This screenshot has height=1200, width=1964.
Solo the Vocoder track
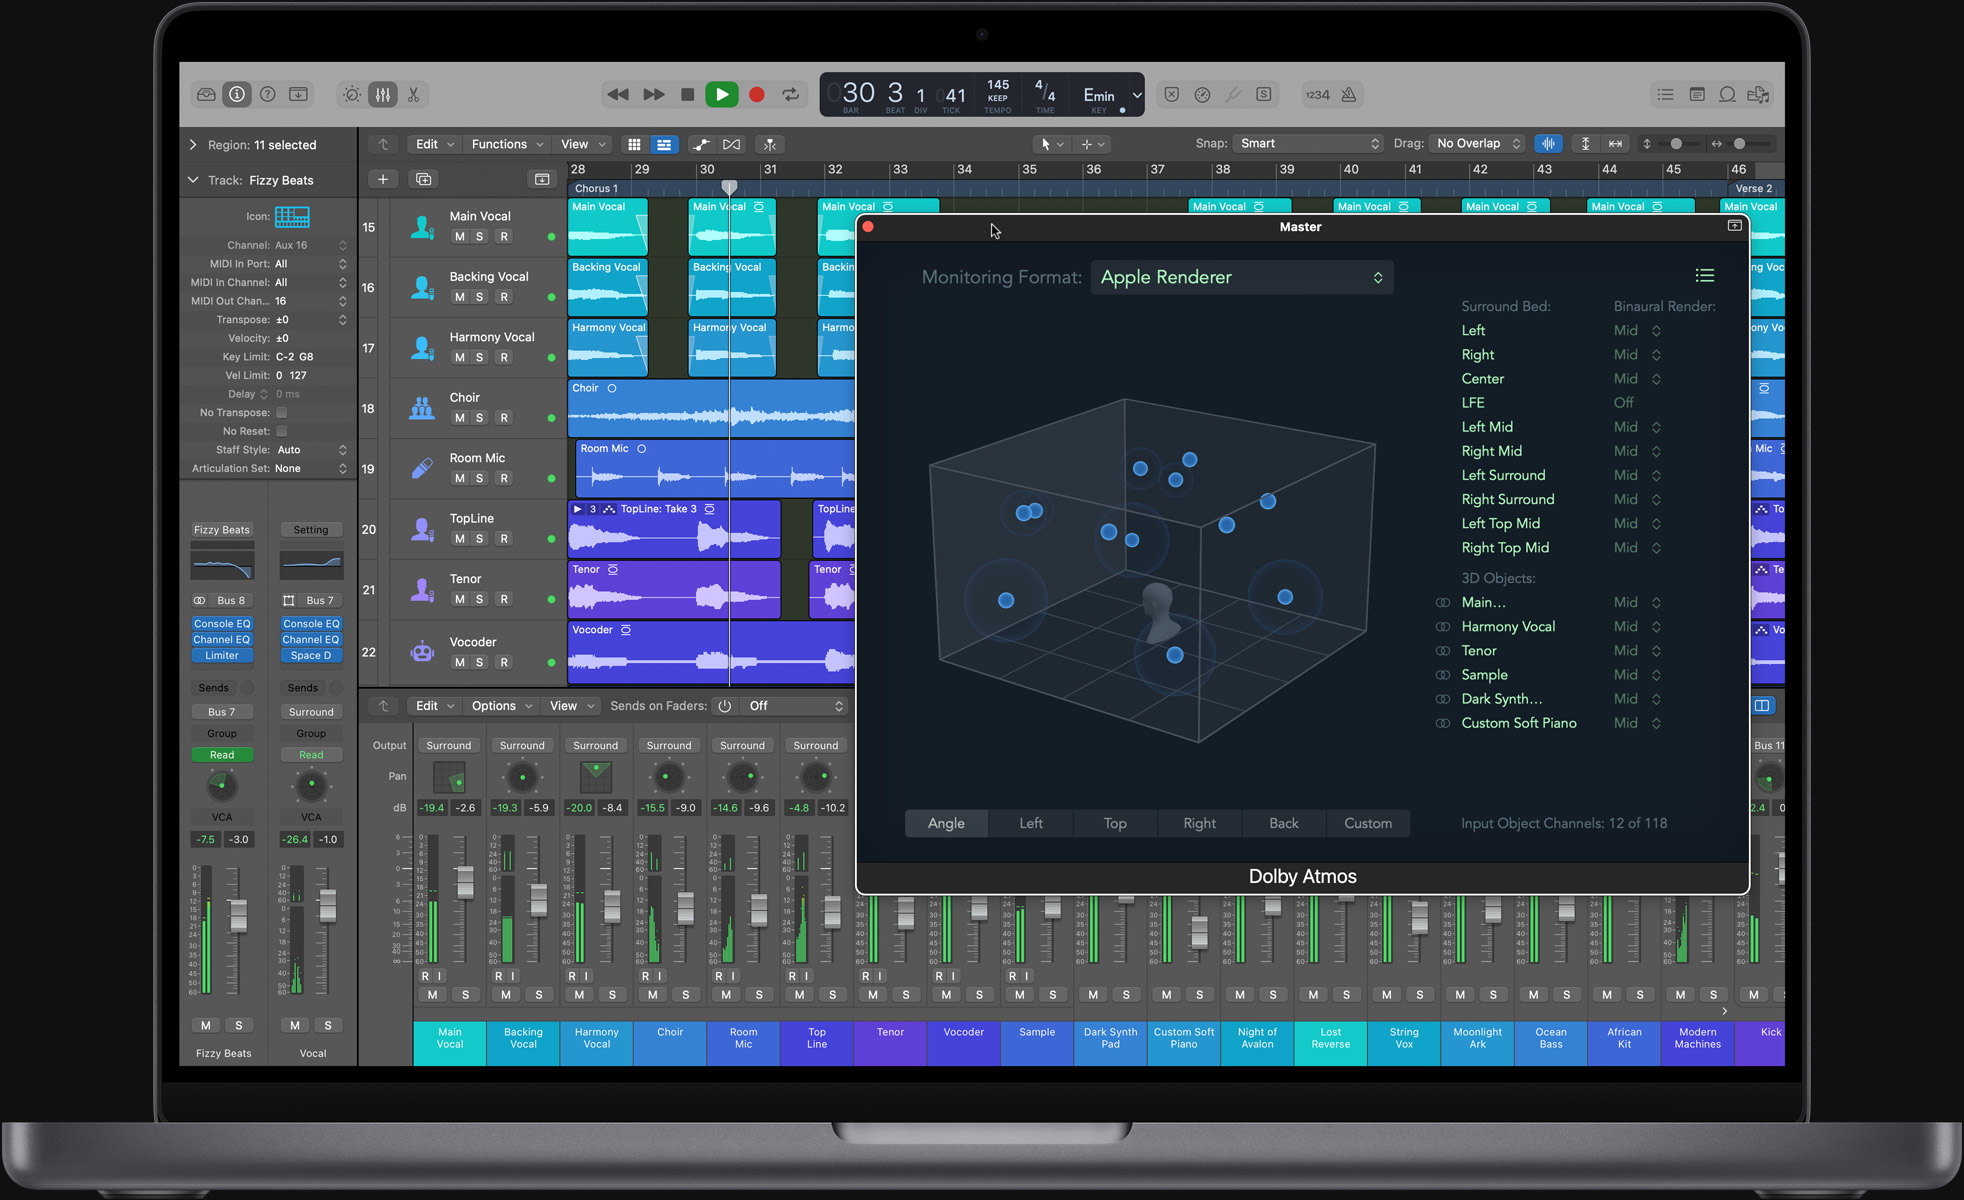480,662
